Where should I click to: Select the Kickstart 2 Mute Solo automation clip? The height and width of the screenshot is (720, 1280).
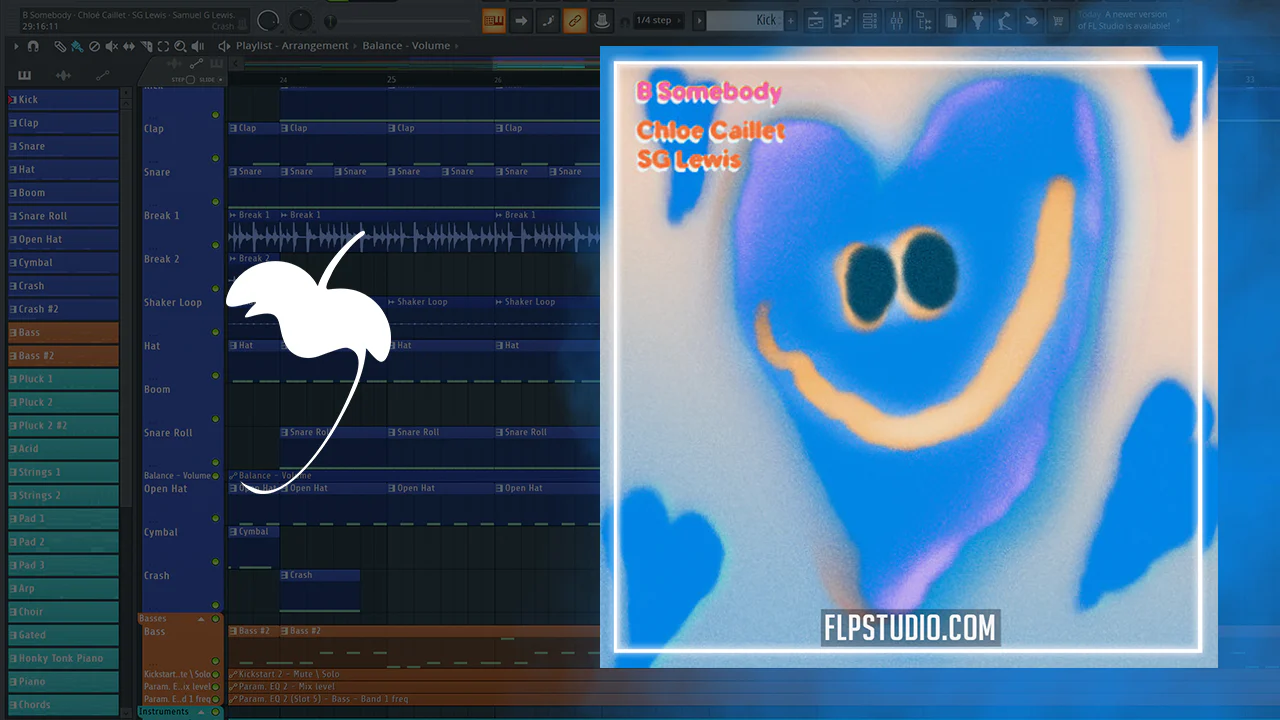[x=414, y=675]
